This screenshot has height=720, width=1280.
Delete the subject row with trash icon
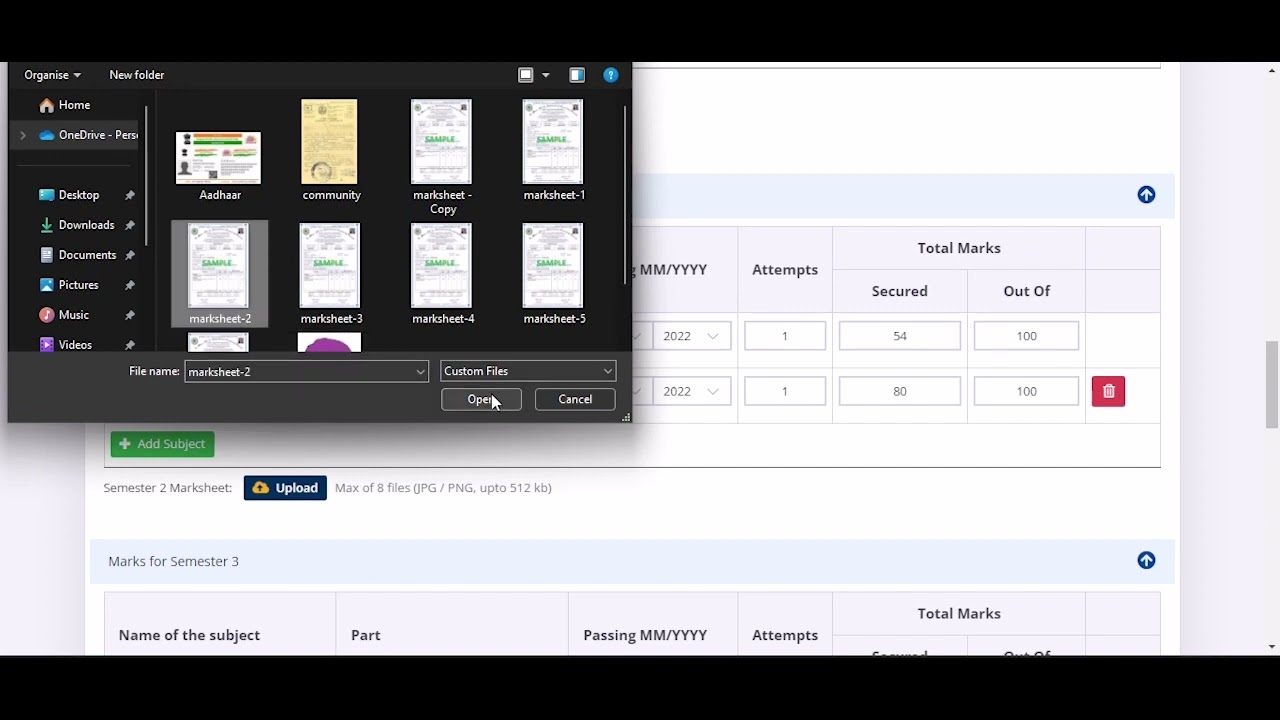pyautogui.click(x=1108, y=391)
